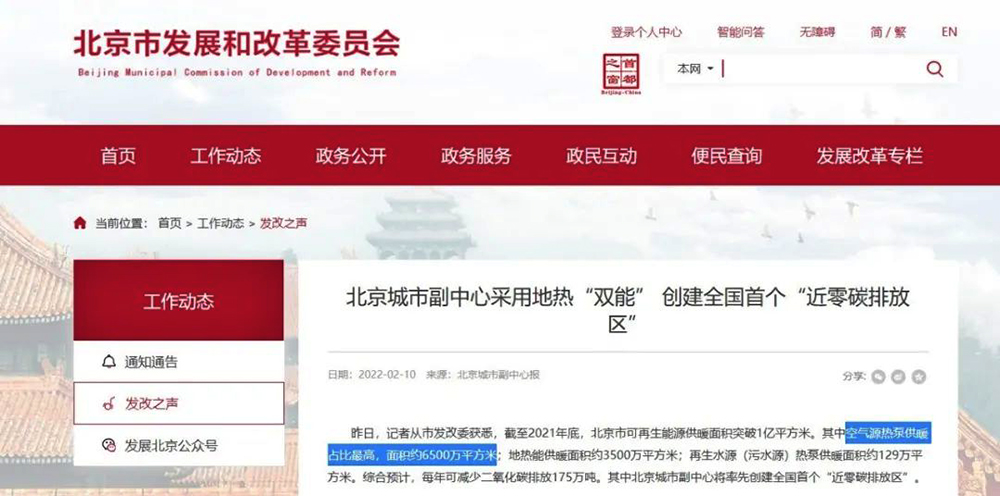Open the 发展改革专栏 nav menu item
This screenshot has width=1000, height=496.
[869, 156]
